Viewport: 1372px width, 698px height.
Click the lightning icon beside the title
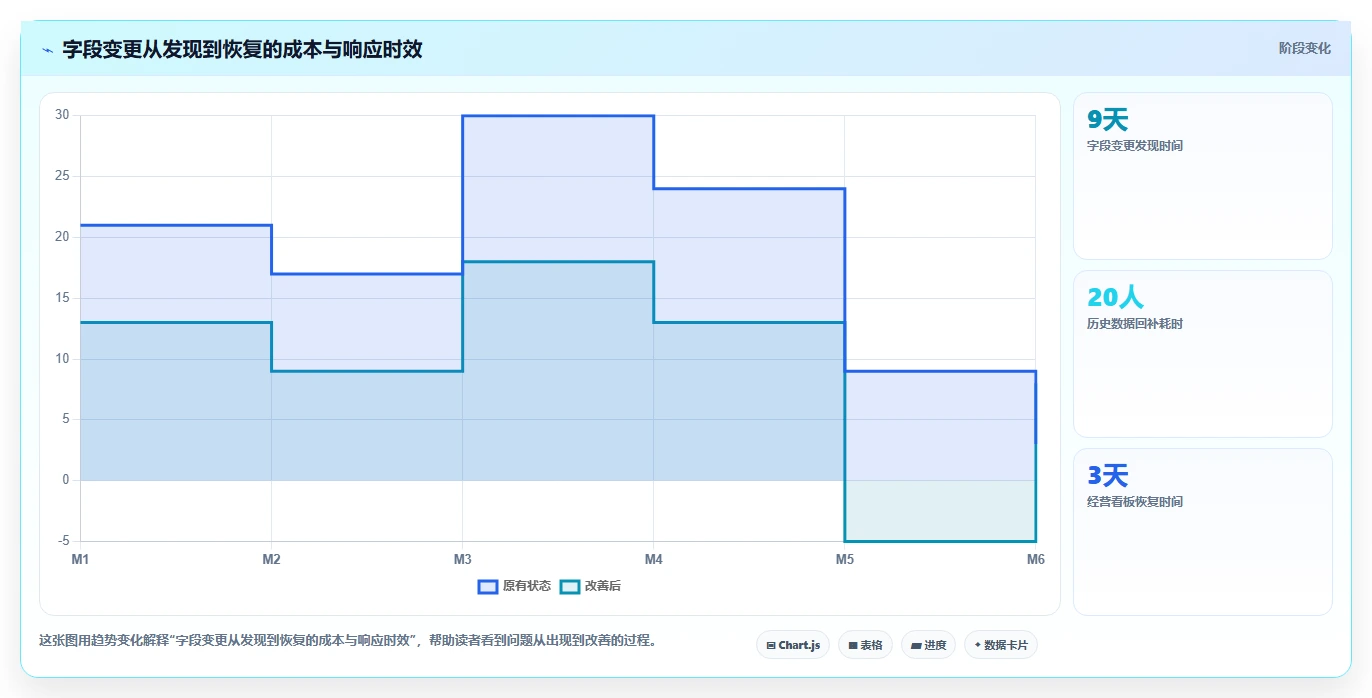click(47, 49)
